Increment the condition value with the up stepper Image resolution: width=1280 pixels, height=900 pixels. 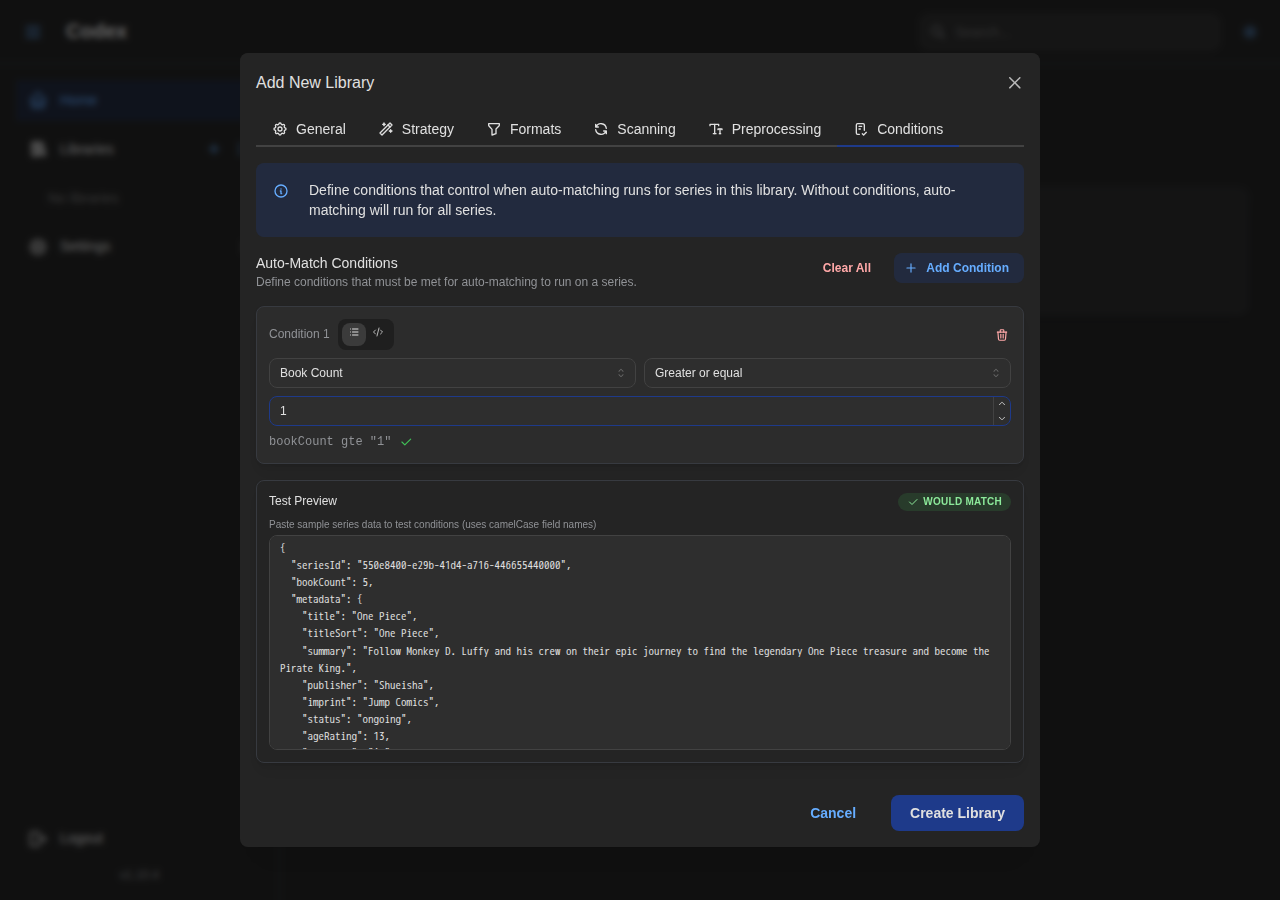click(x=1001, y=405)
